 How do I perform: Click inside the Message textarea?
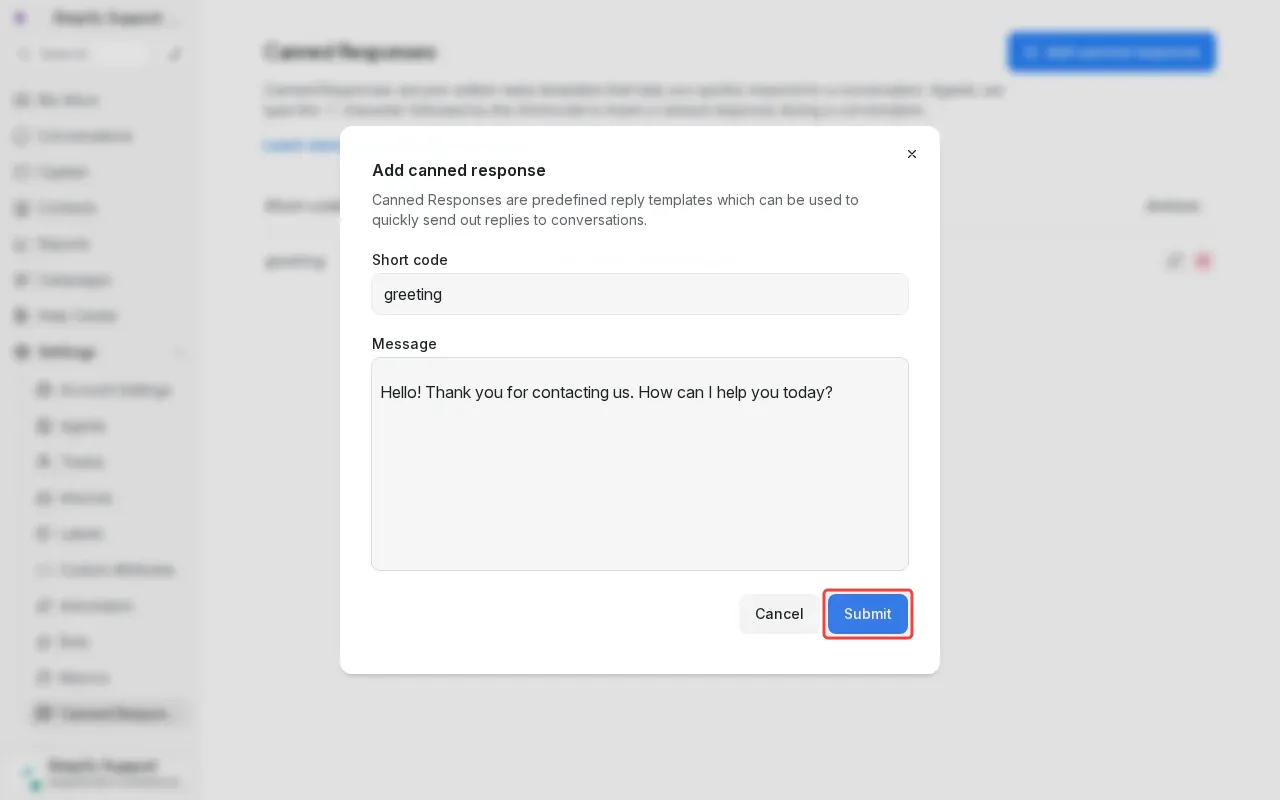point(640,464)
